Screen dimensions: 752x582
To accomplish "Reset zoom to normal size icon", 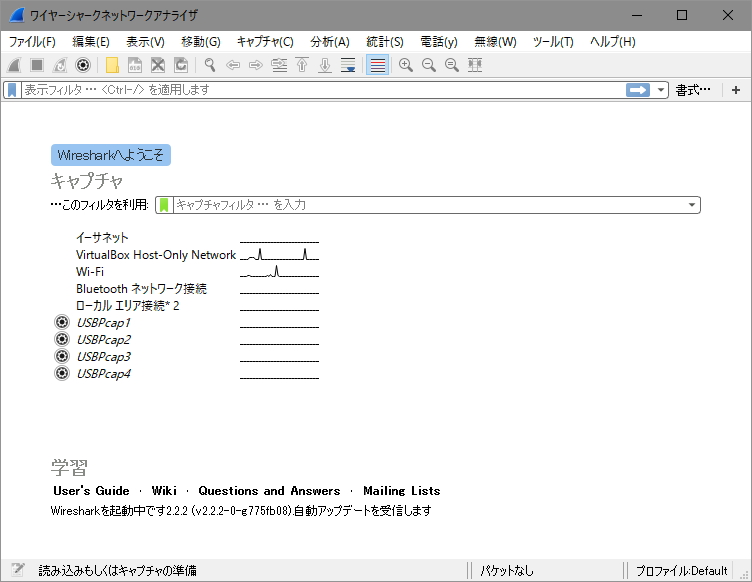I will 452,65.
